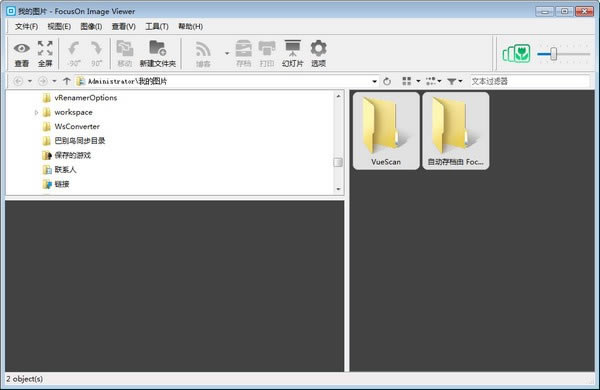Click the refresh icon
600x390 pixels.
pos(387,81)
